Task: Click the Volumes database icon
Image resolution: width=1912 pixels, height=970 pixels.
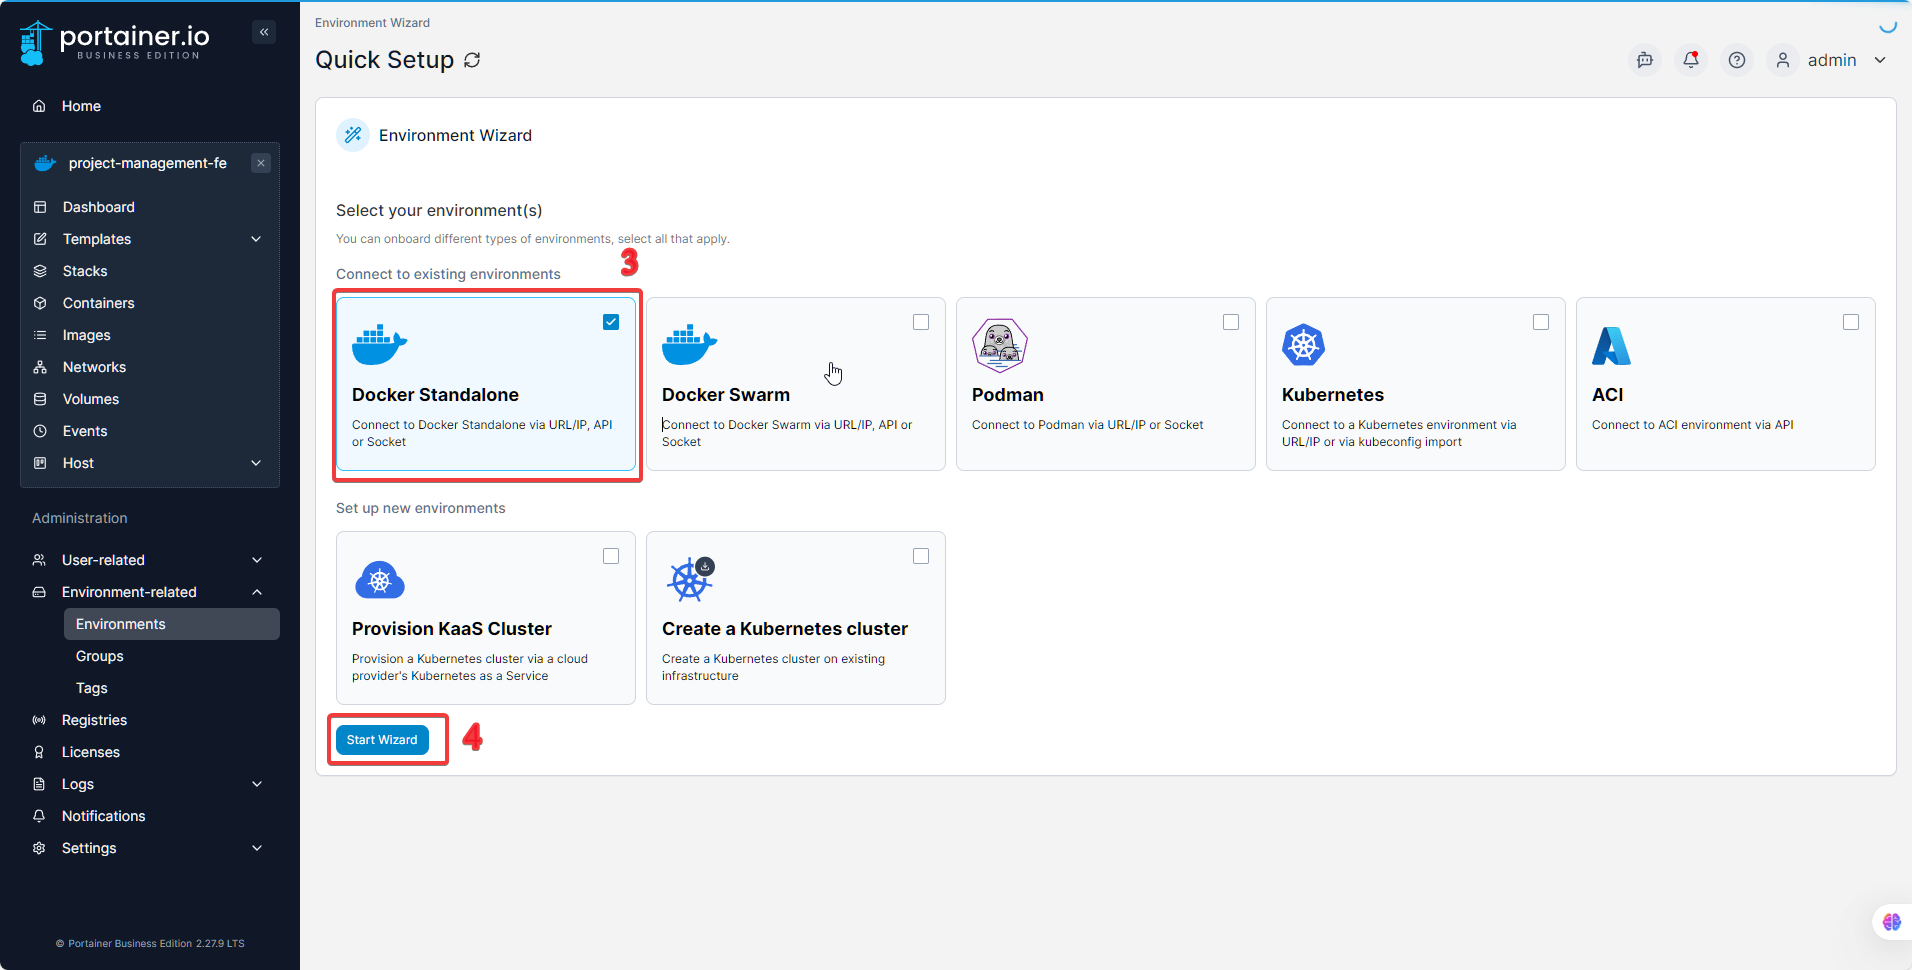Action: coord(40,399)
